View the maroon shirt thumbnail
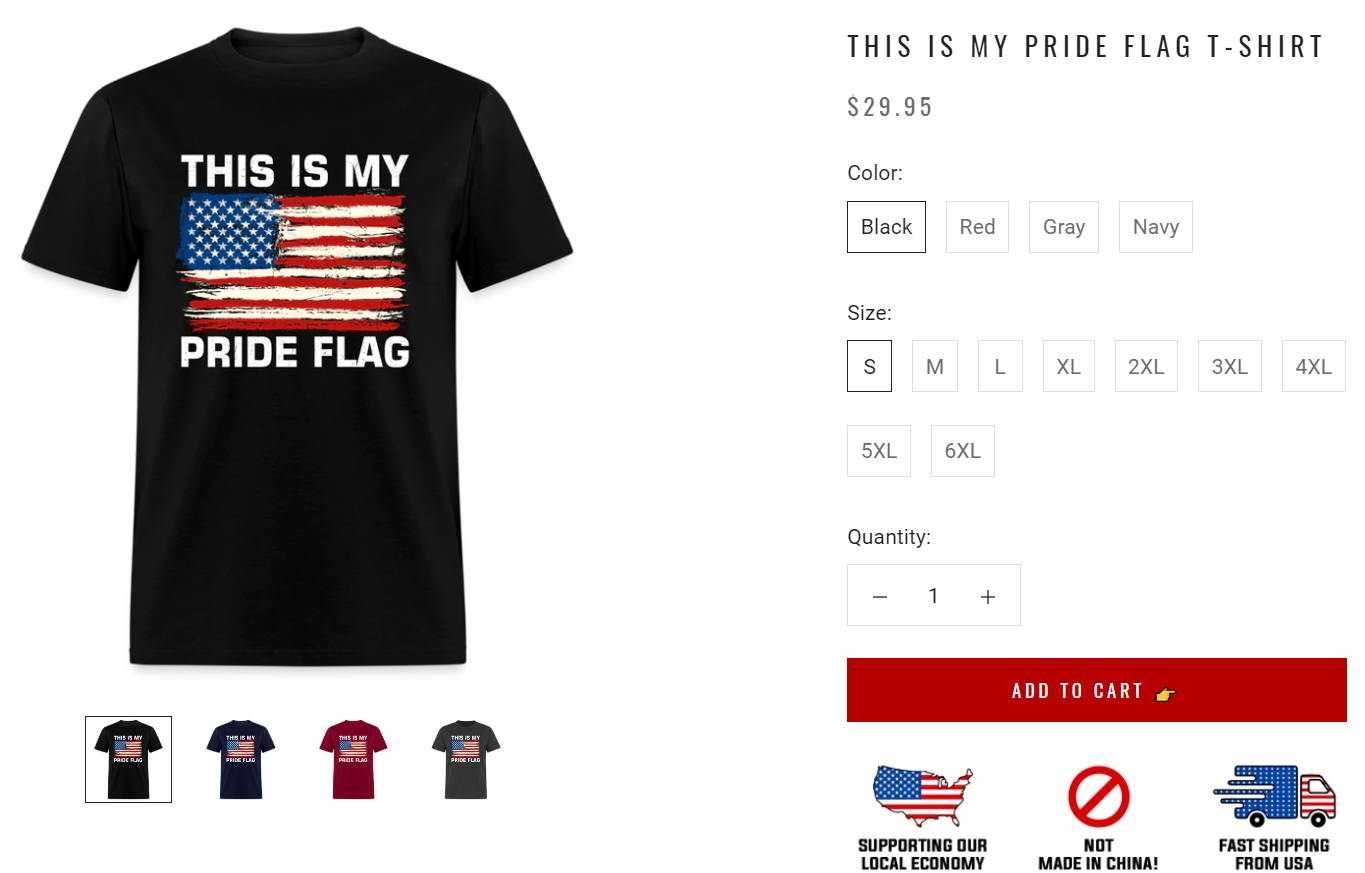Viewport: 1365px width, 873px height. (353, 759)
